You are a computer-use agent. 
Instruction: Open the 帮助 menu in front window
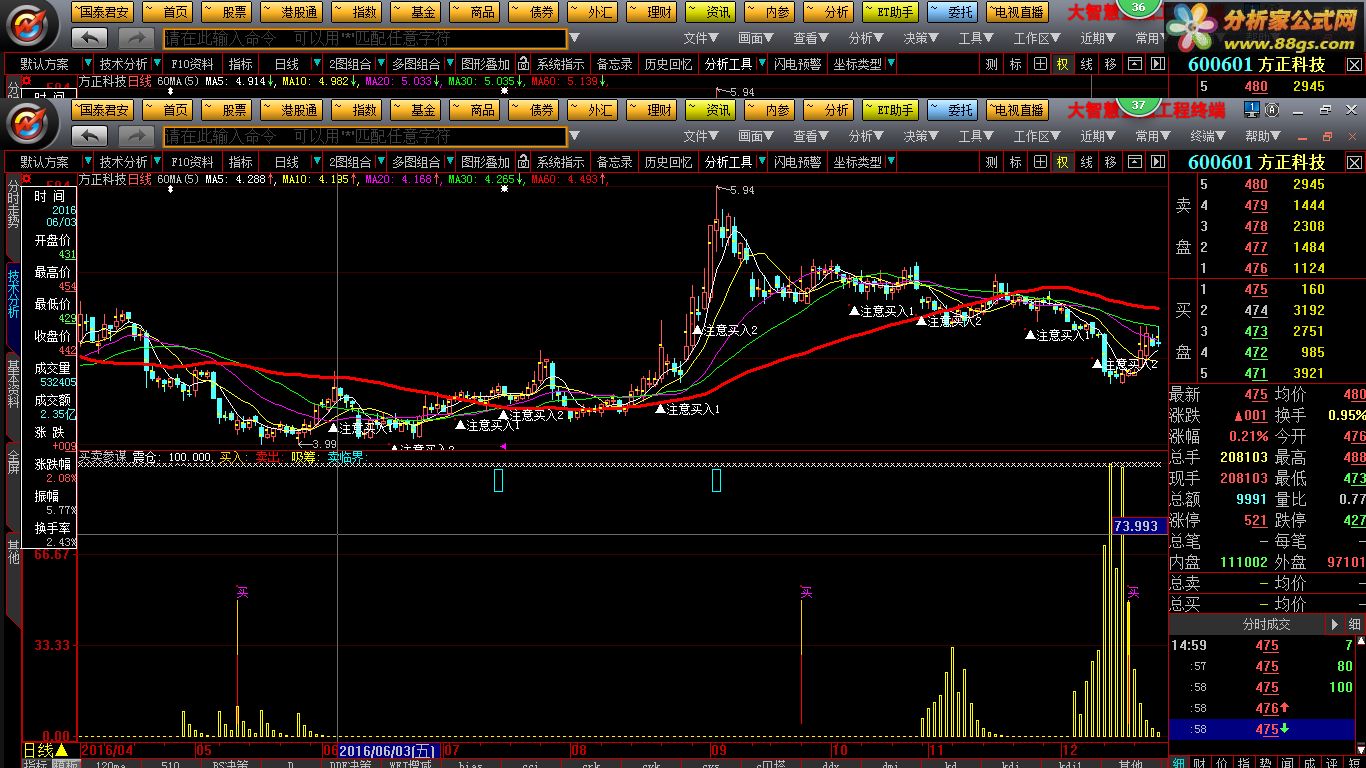tap(1262, 136)
